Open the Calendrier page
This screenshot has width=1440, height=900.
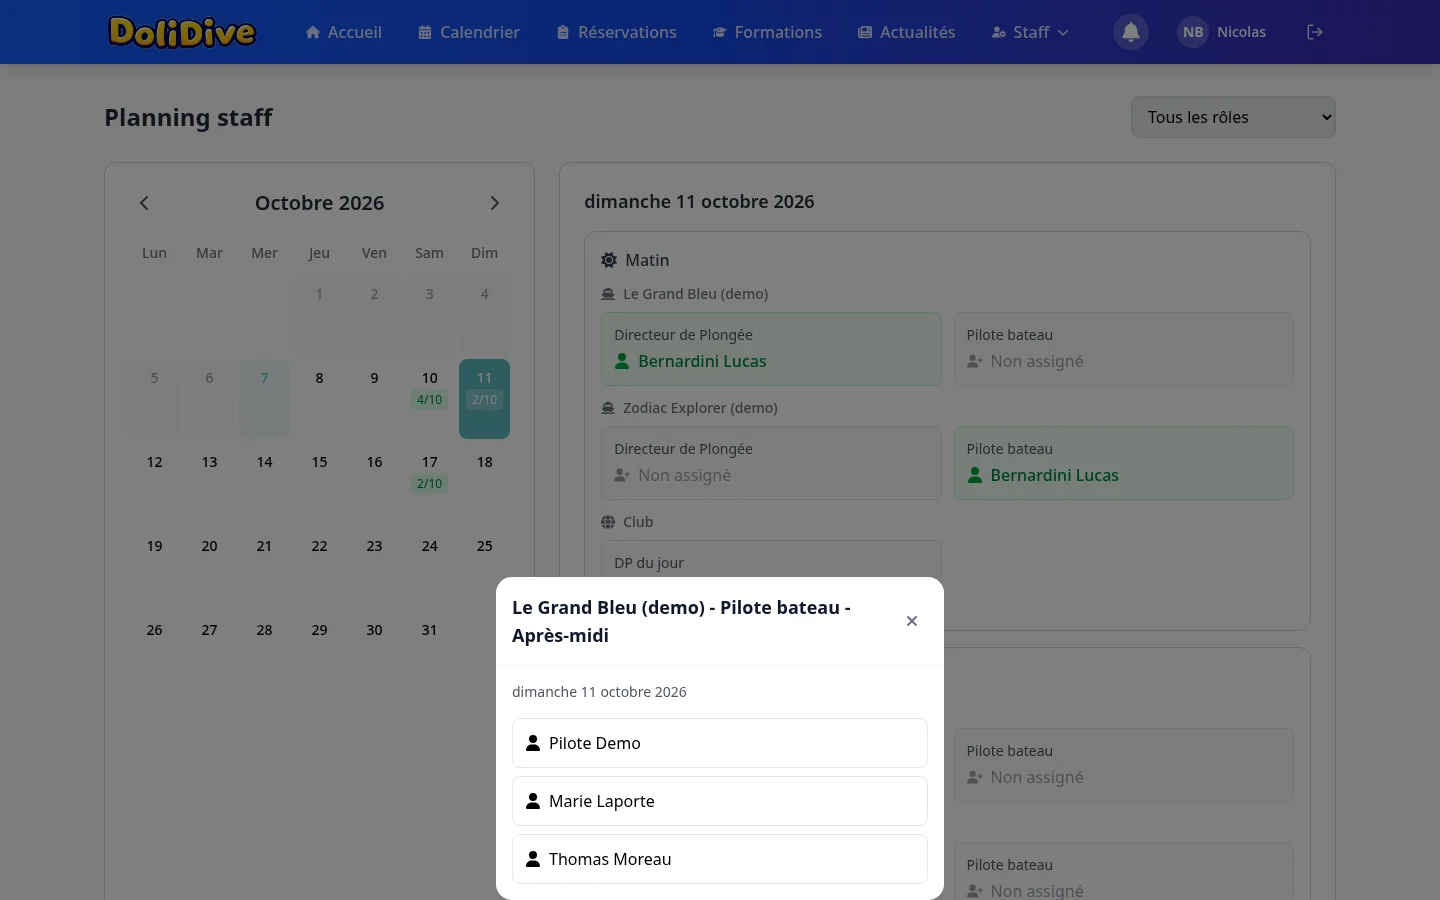tap(469, 32)
